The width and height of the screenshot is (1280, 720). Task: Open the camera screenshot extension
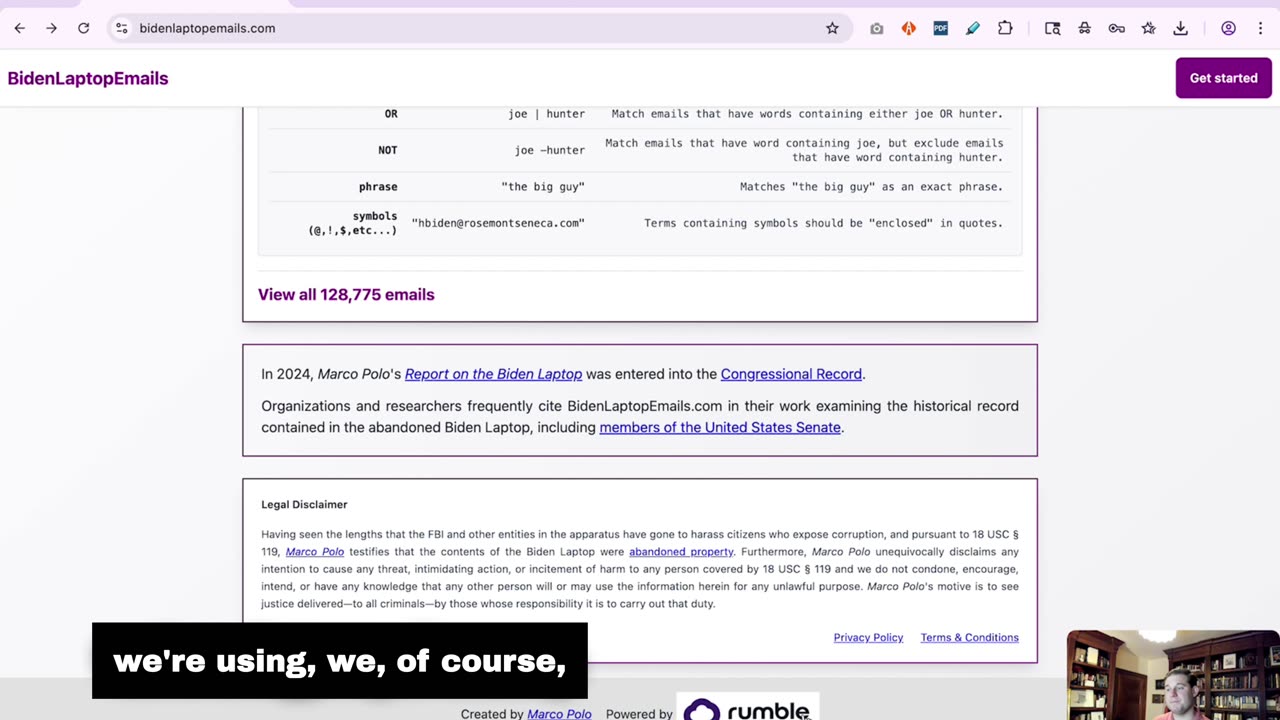[877, 29]
